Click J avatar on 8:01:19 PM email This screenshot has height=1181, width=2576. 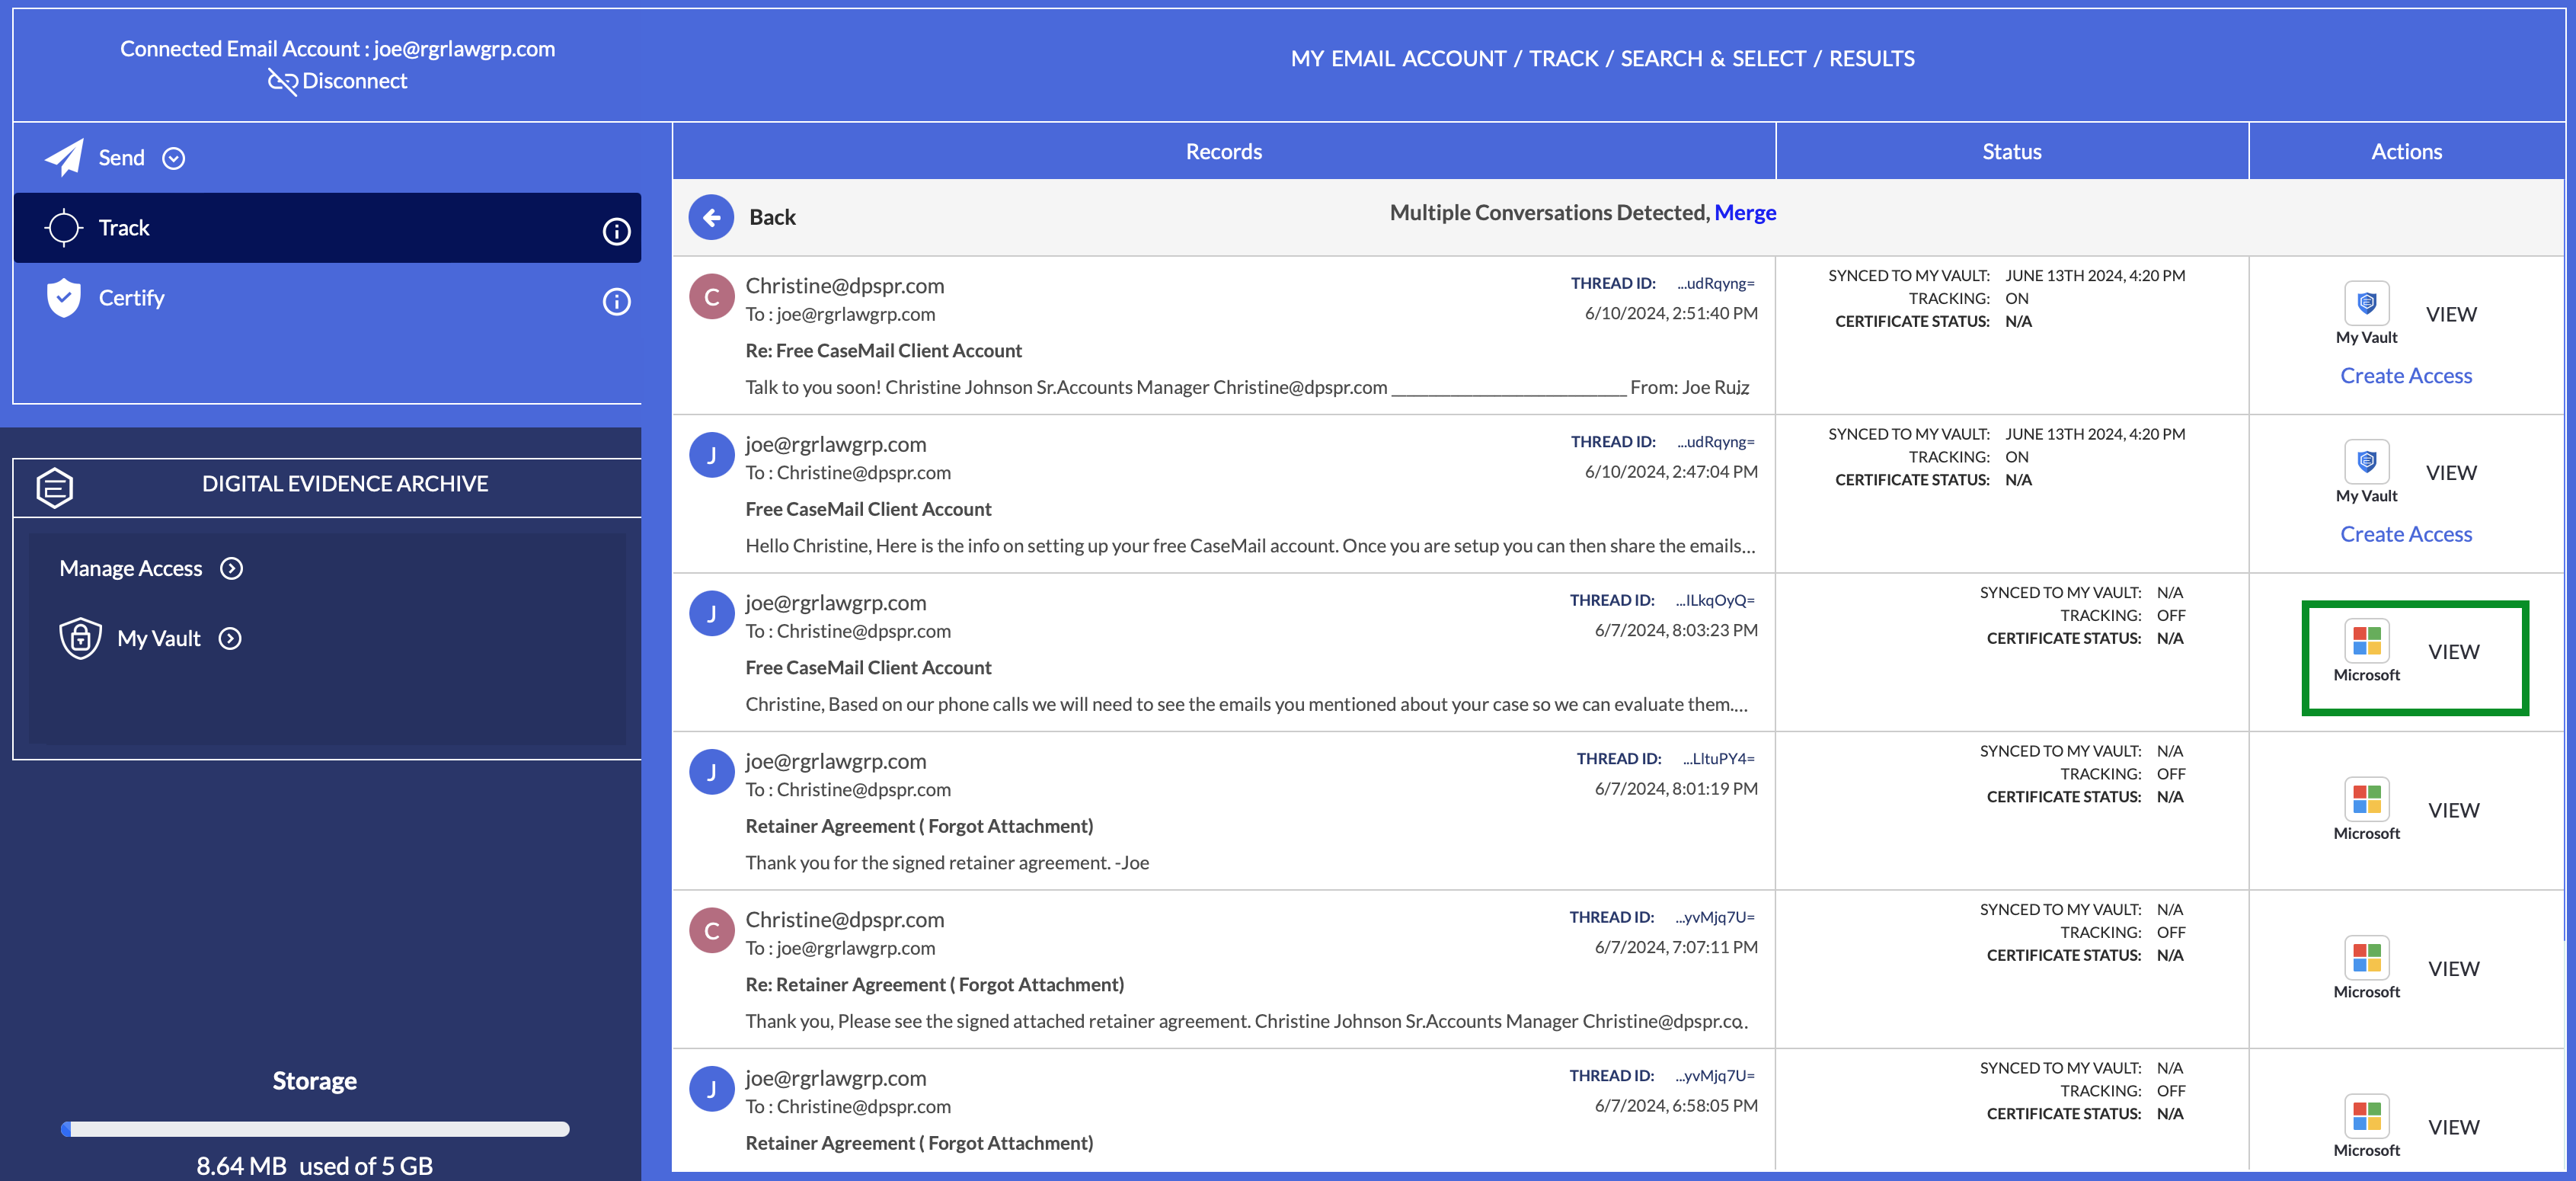[x=712, y=772]
